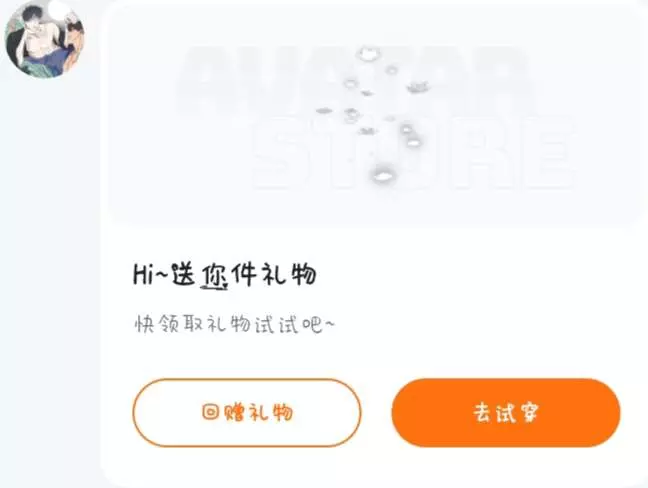Tap the largest water droplet in banner

tap(384, 176)
